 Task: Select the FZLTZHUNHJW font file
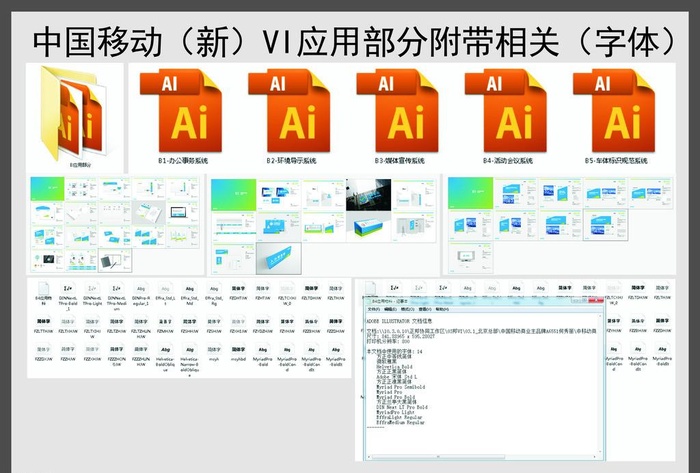tap(141, 328)
